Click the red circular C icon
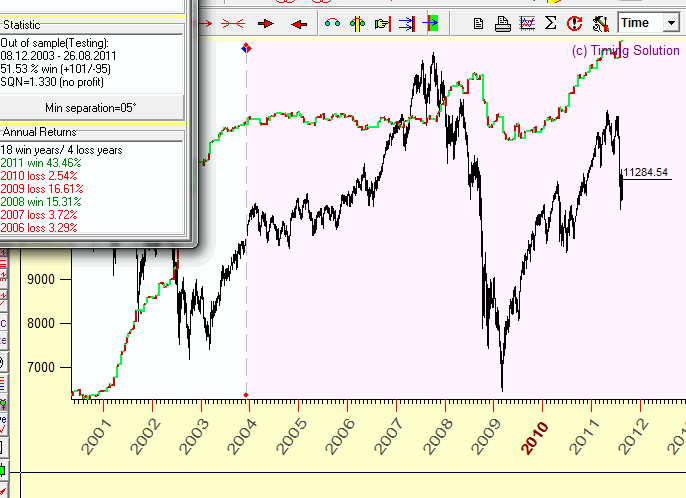The image size is (686, 498). (574, 22)
